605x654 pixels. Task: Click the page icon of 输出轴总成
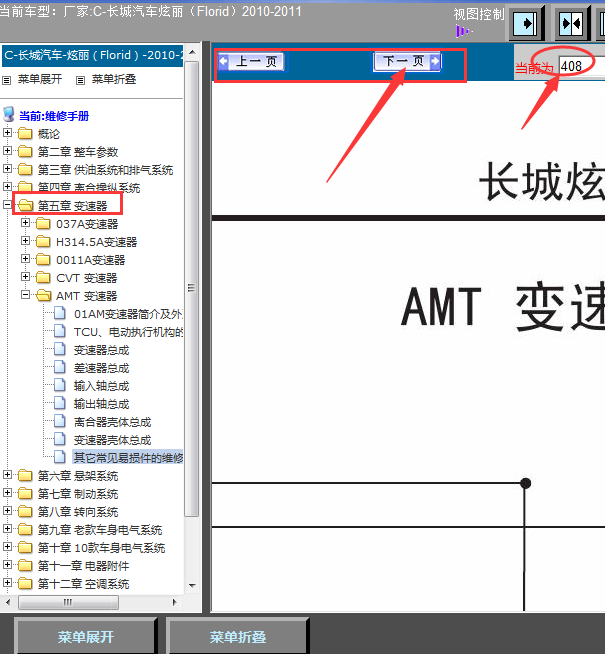60,403
